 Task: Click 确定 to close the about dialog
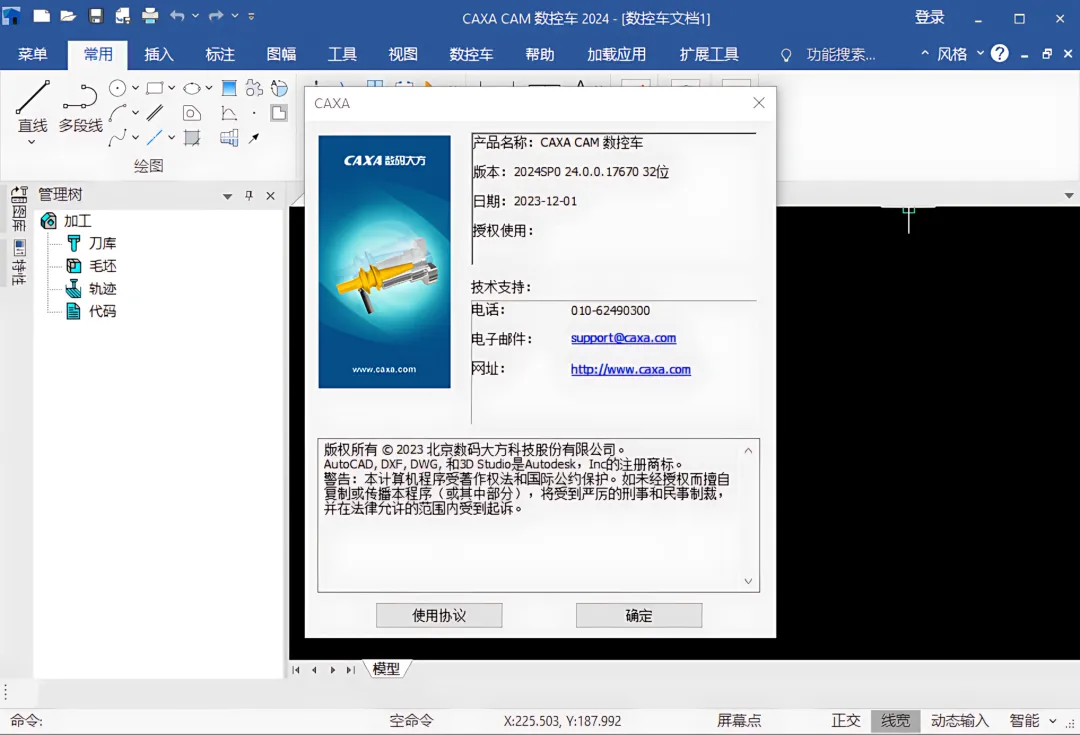(638, 616)
